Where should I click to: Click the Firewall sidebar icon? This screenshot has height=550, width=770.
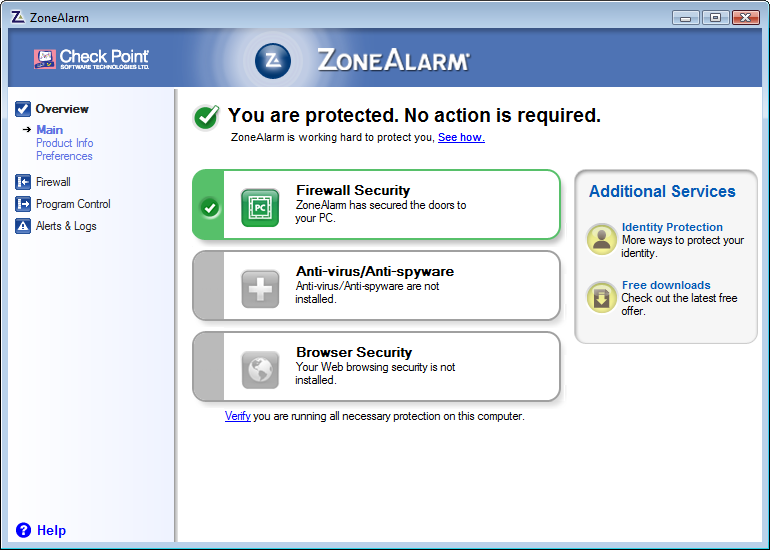pyautogui.click(x=23, y=182)
